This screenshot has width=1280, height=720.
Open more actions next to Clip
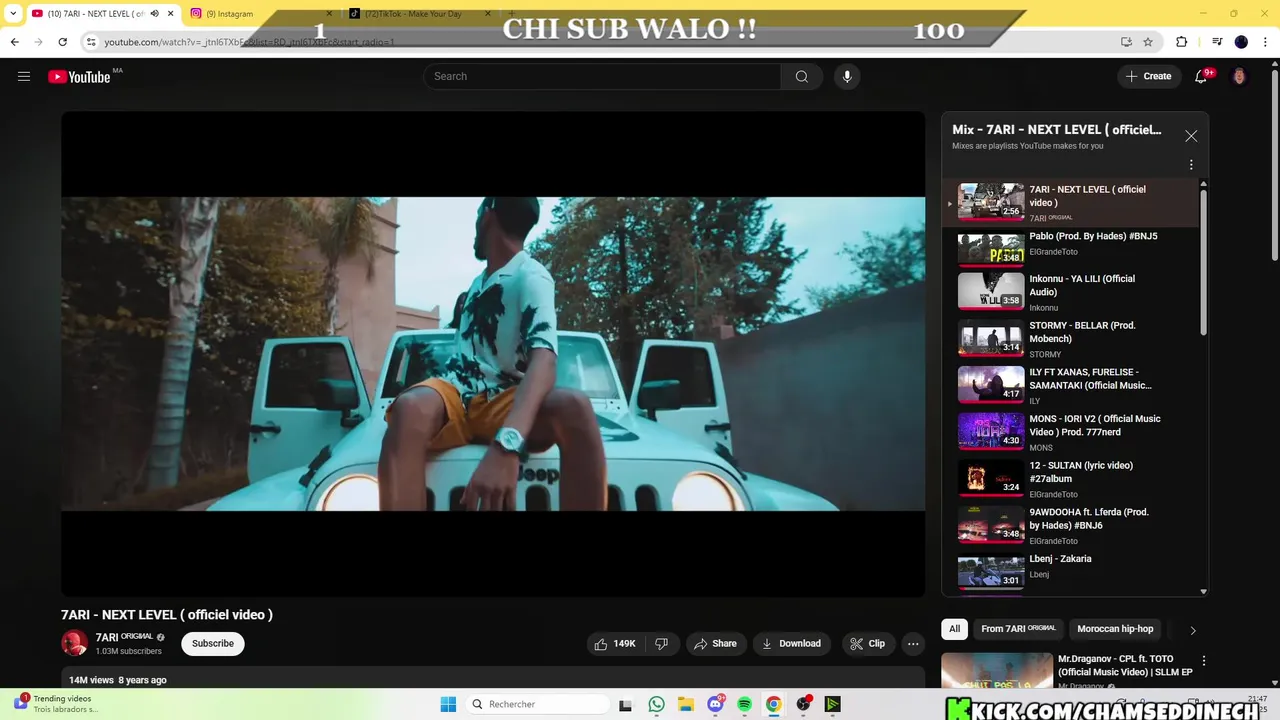pos(913,644)
